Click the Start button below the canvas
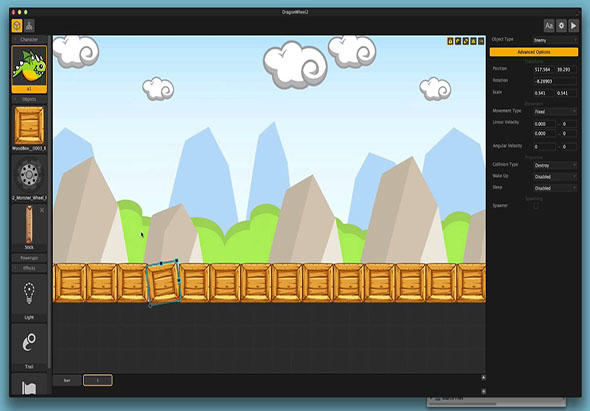The height and width of the screenshot is (411, 590). (x=67, y=381)
